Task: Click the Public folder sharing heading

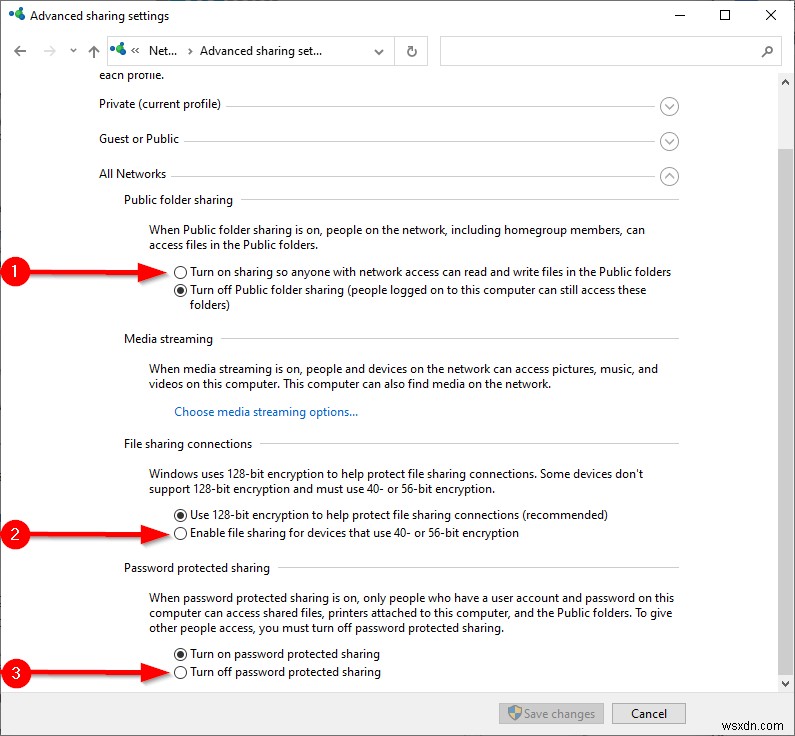Action: click(178, 200)
